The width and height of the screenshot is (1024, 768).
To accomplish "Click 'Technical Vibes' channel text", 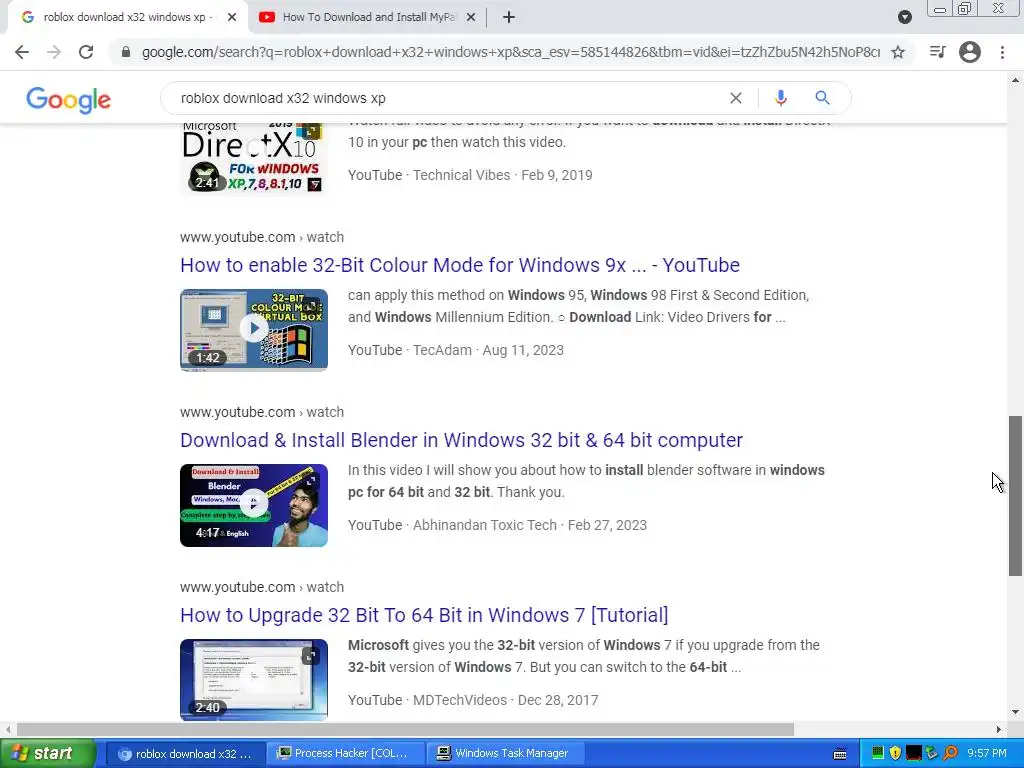I will (x=462, y=175).
